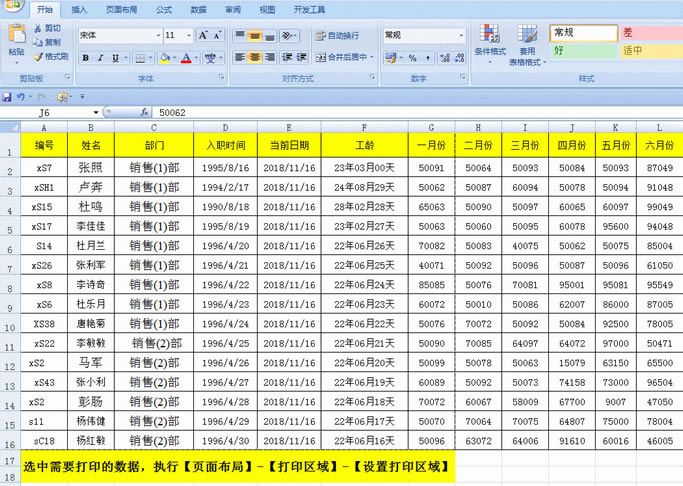Click the Insert Function fx icon
Image resolution: width=683 pixels, height=486 pixels.
click(x=145, y=113)
